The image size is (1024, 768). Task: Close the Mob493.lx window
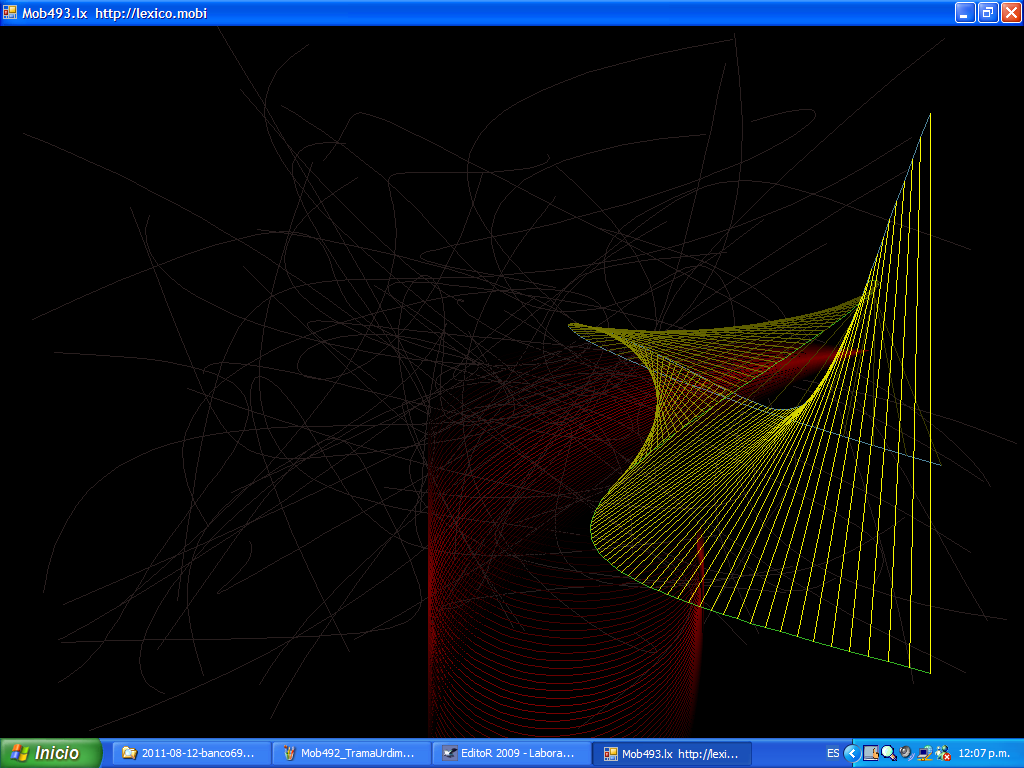(1011, 13)
